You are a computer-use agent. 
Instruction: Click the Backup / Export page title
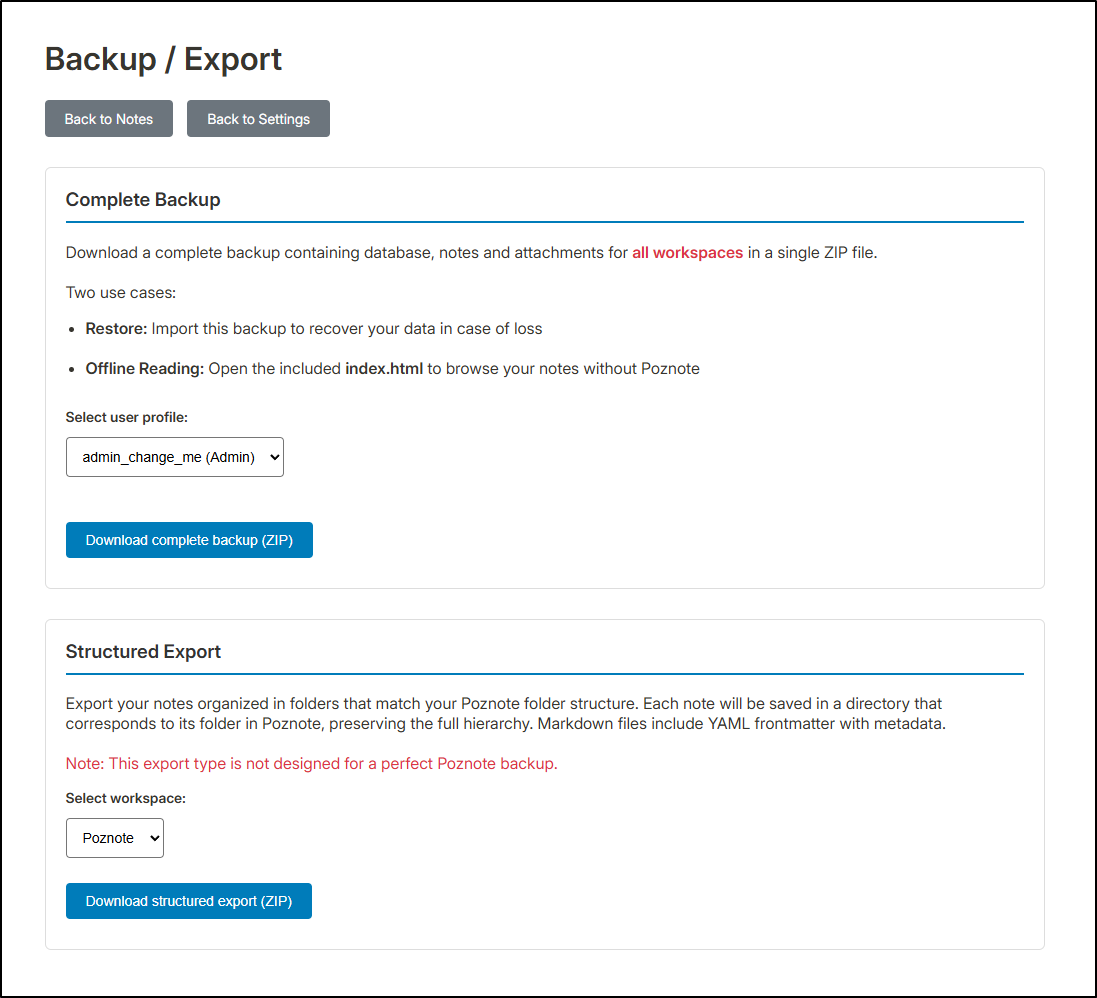(x=163, y=59)
